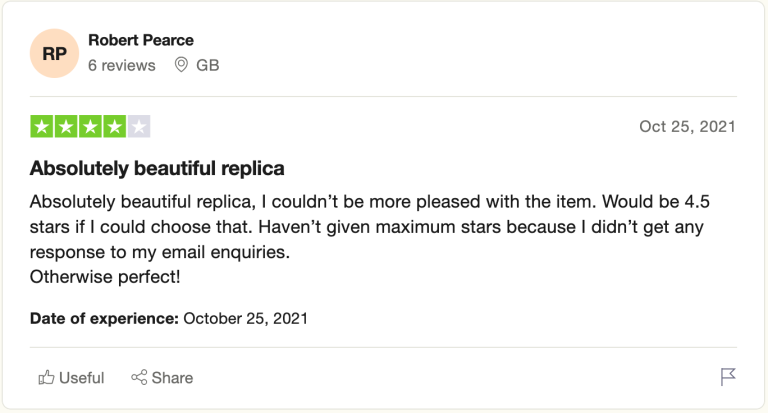Click the Oct 25, 2021 review date
Screen dimensions: 768x413
point(687,127)
